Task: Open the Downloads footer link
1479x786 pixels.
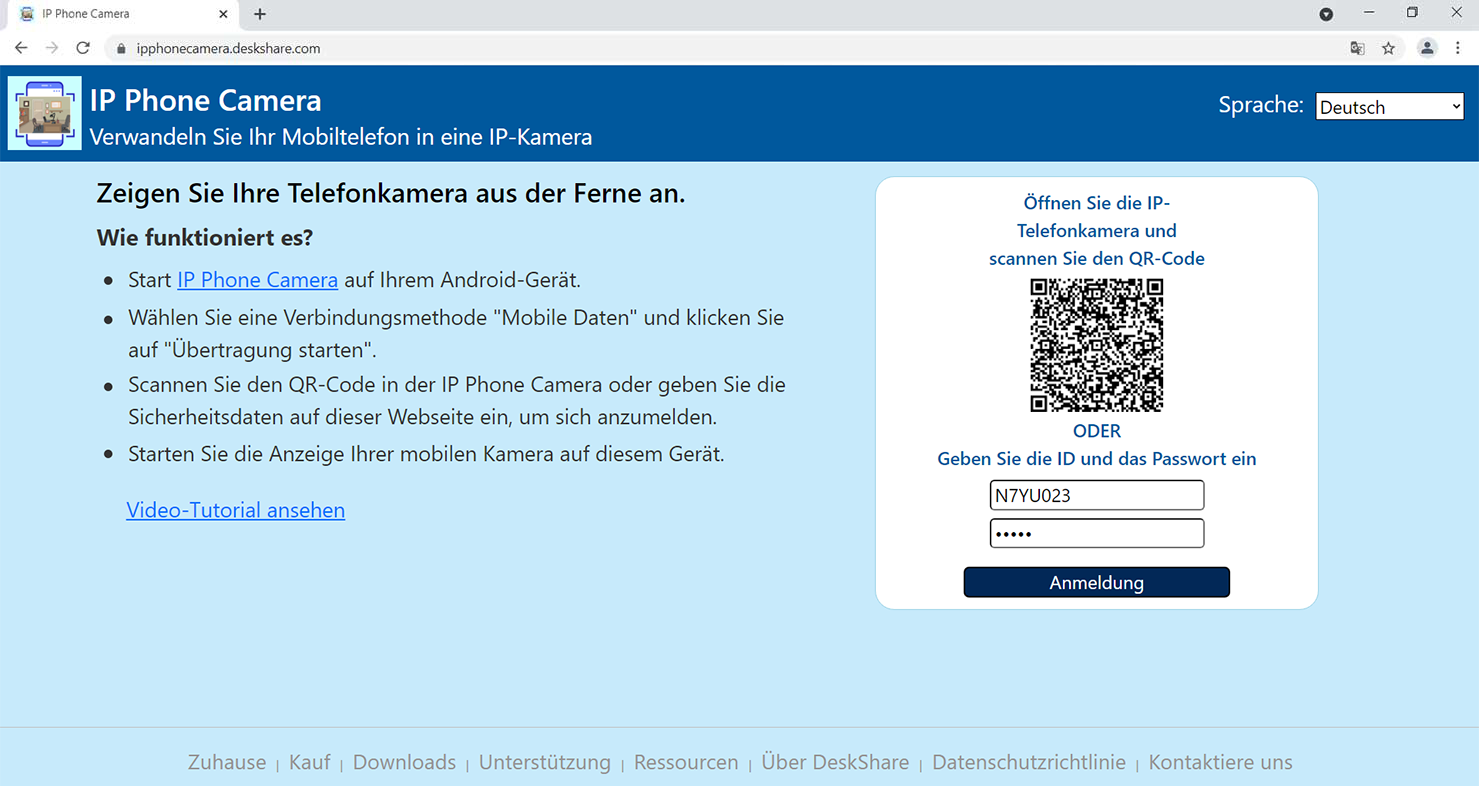Action: coord(404,762)
